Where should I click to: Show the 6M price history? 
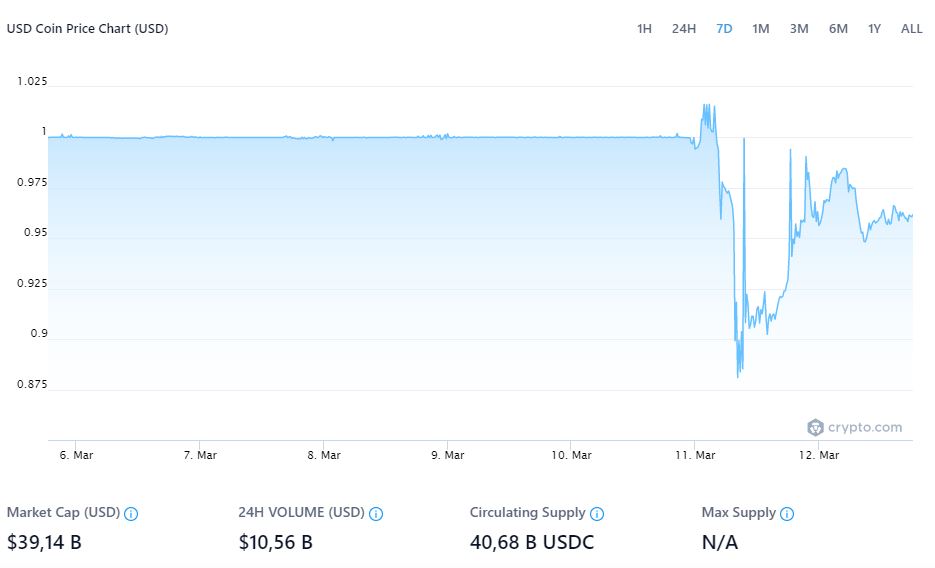(x=838, y=29)
